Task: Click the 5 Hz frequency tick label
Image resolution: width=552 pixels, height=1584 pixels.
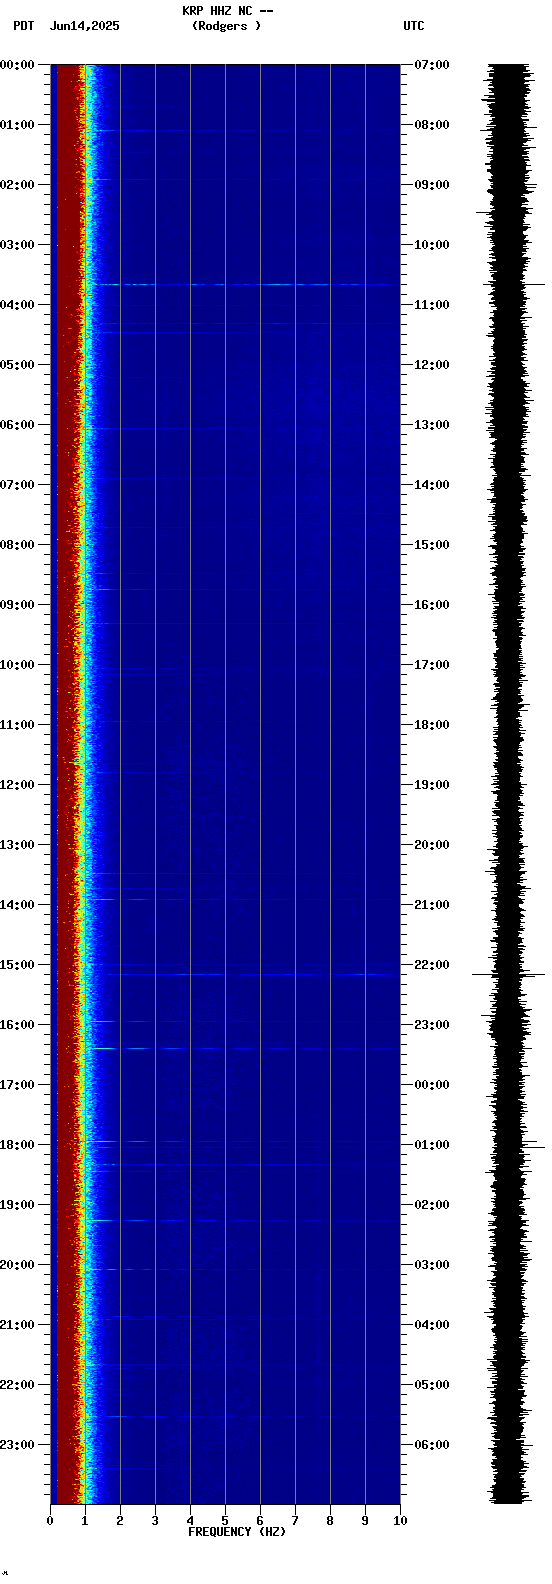Action: (225, 1521)
